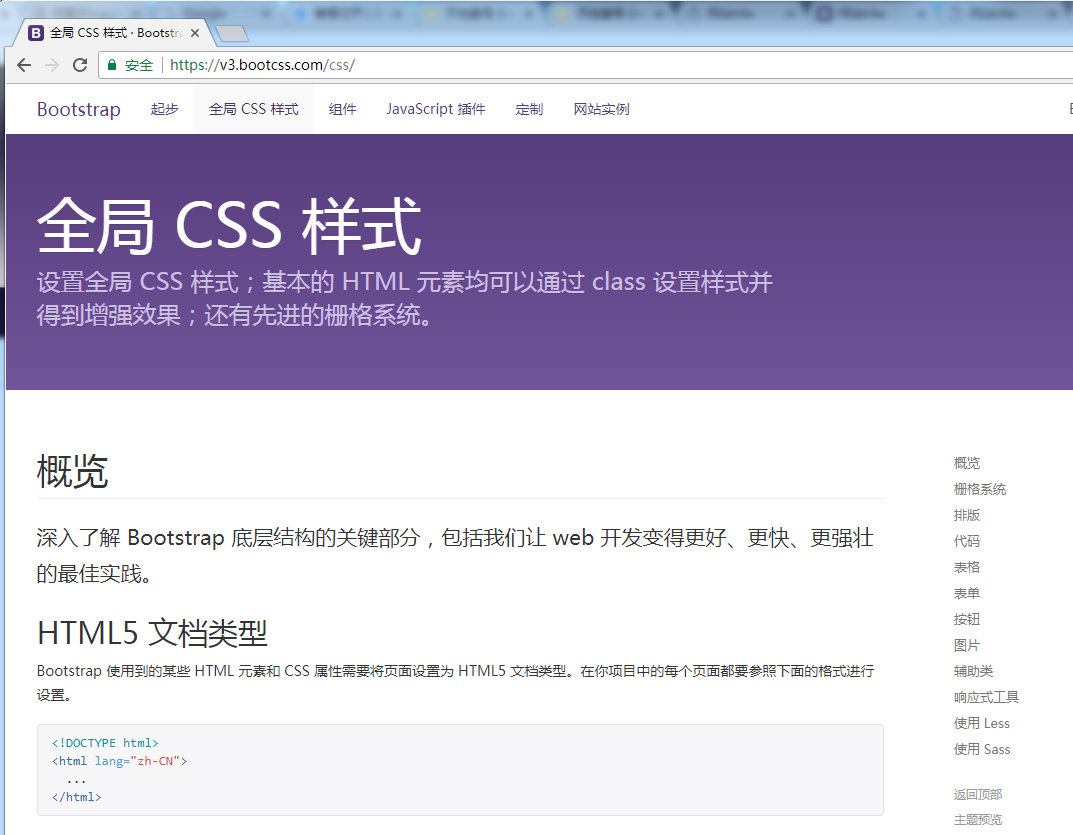The image size is (1073, 835).
Task: Click the 返回顶部 link
Action: (x=977, y=794)
